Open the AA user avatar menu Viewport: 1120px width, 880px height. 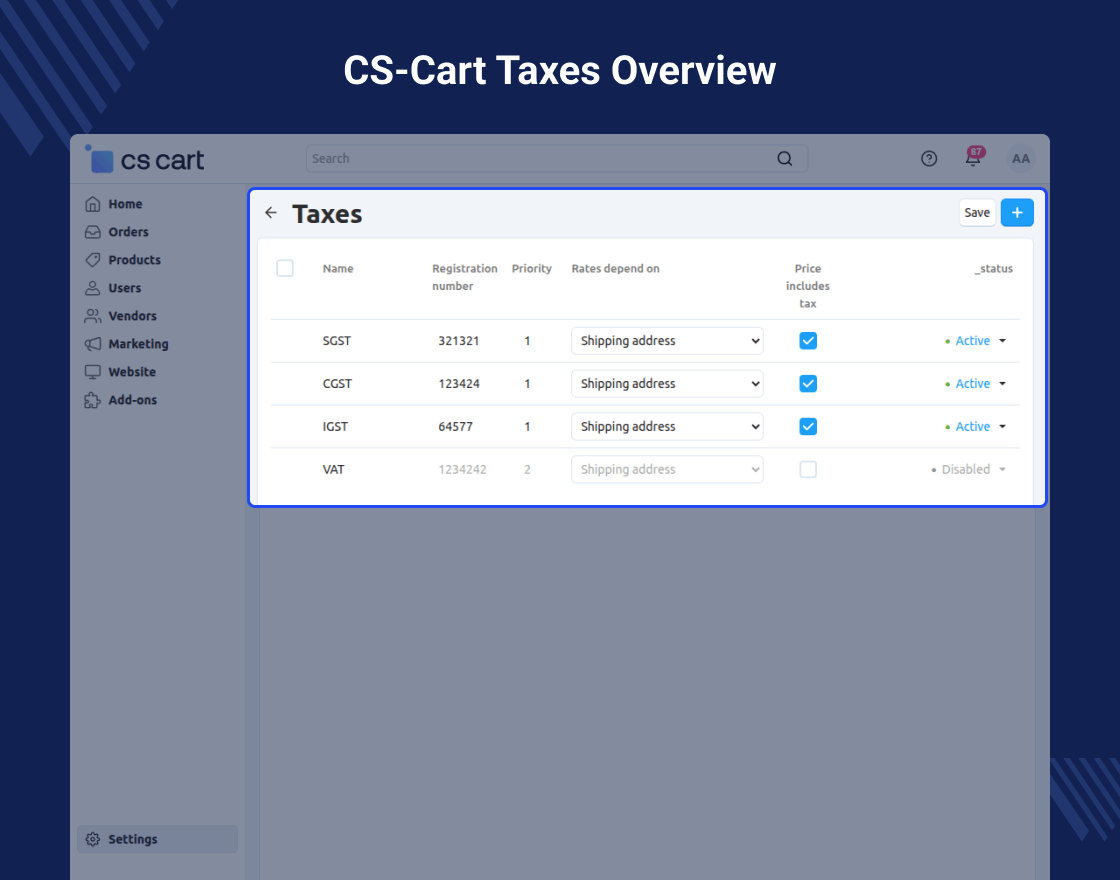[1021, 159]
